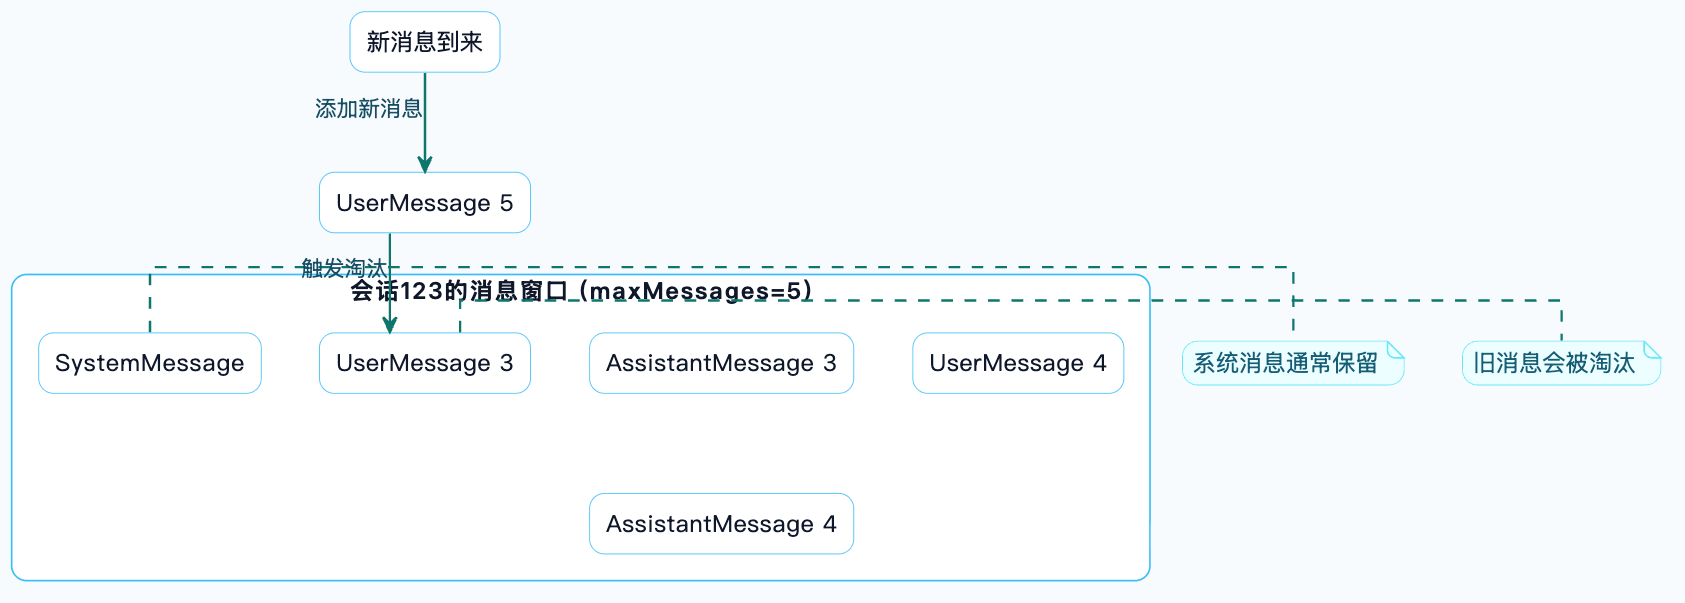This screenshot has height=603, width=1685.
Task: Click the arrowhead pointing into UserMessage 5
Action: [425, 164]
